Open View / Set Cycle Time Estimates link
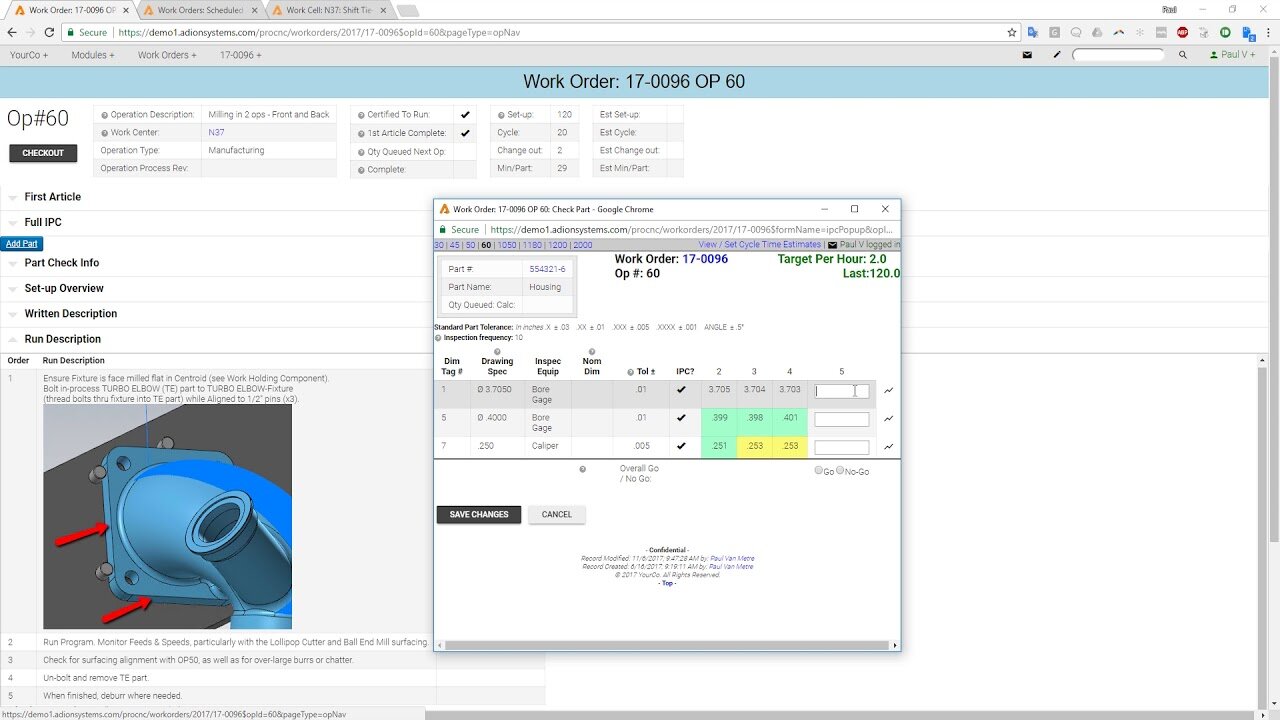The image size is (1280, 720). (x=759, y=245)
